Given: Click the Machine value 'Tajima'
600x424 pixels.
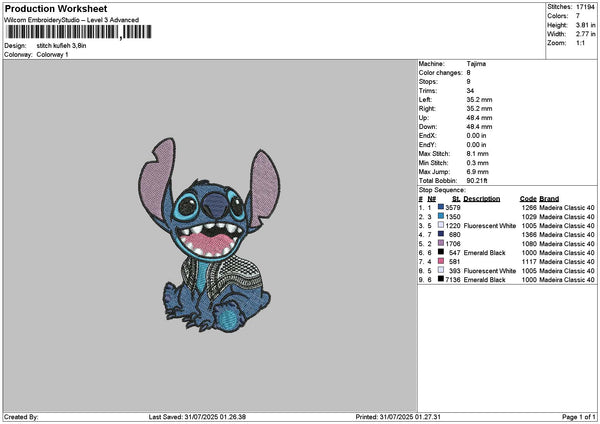Looking at the screenshot, I should point(476,64).
